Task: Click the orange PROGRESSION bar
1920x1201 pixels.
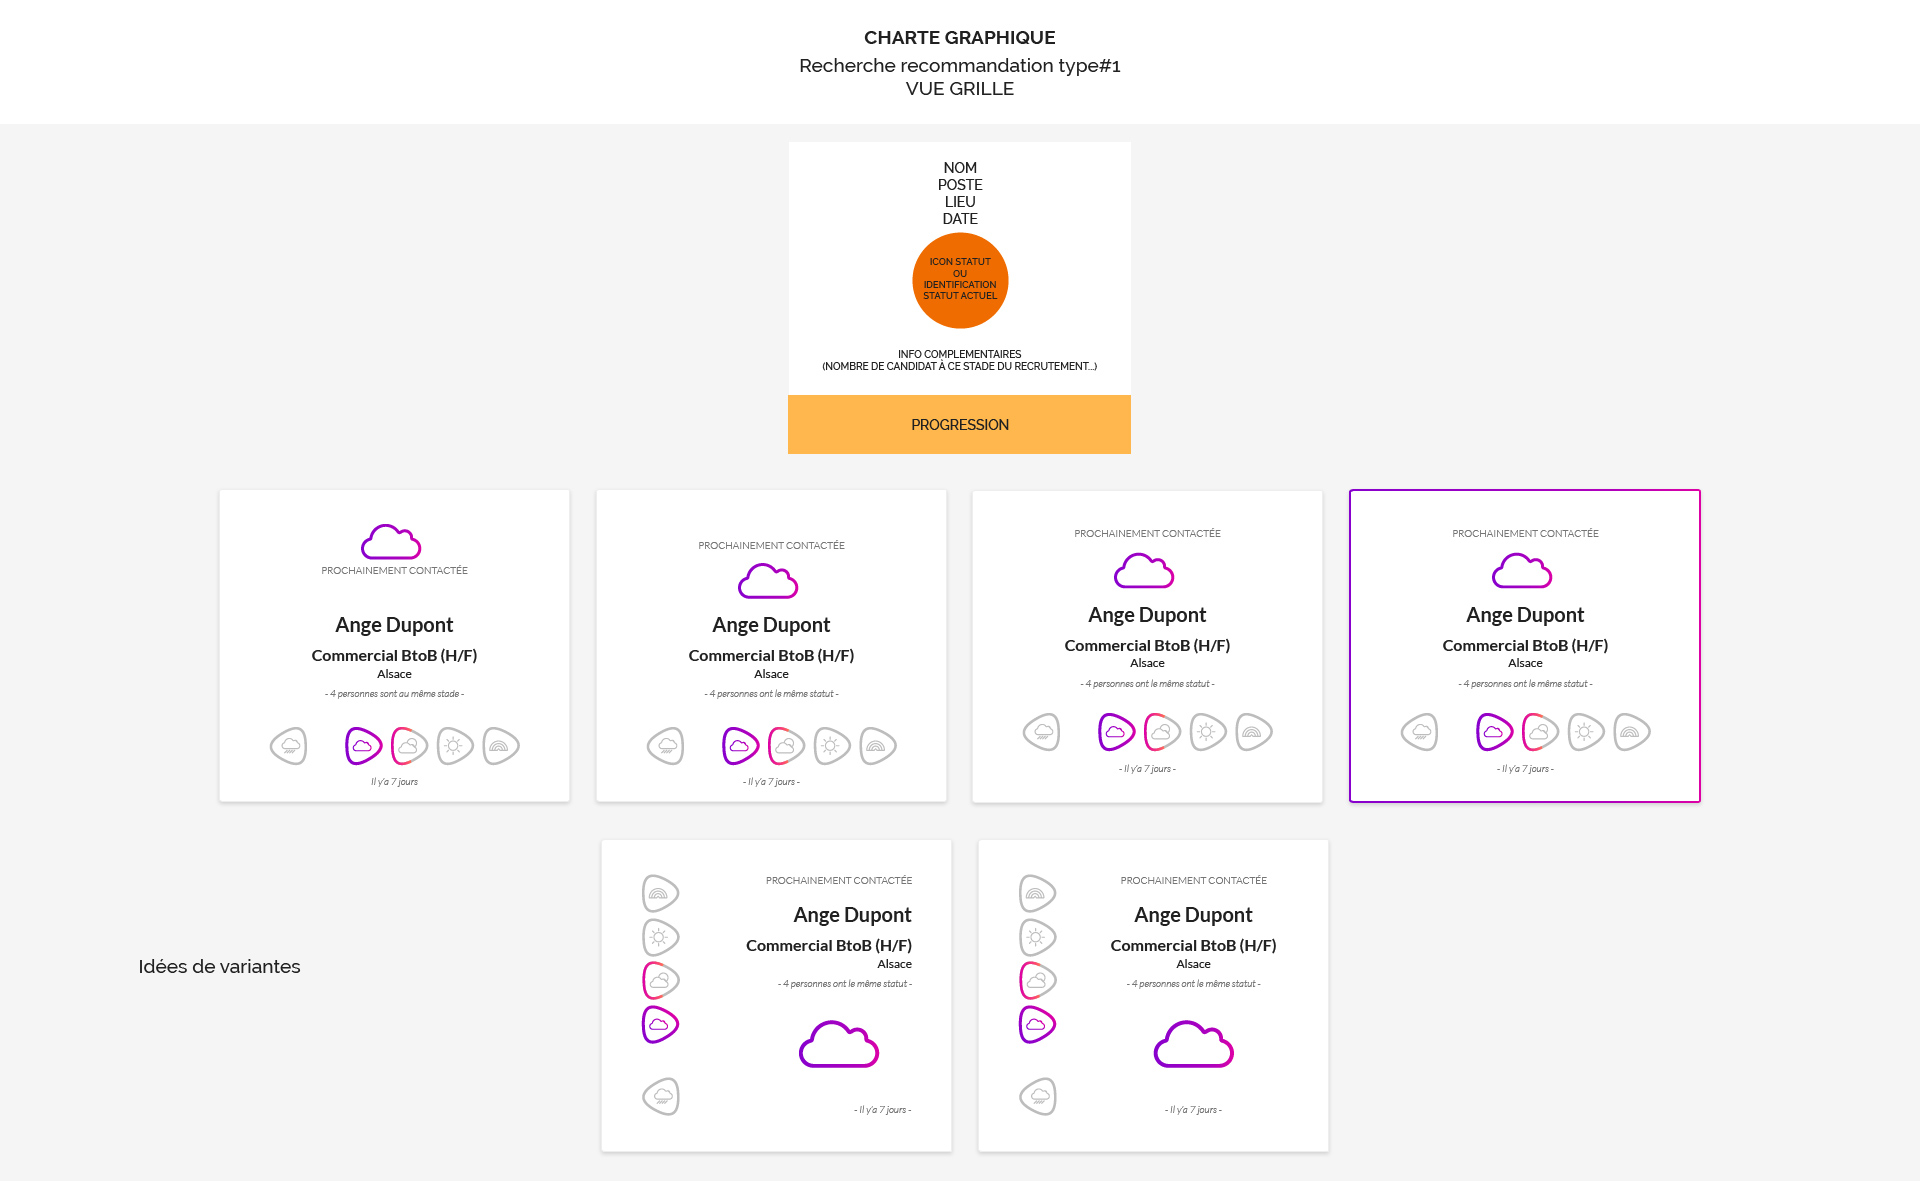Action: 959,425
